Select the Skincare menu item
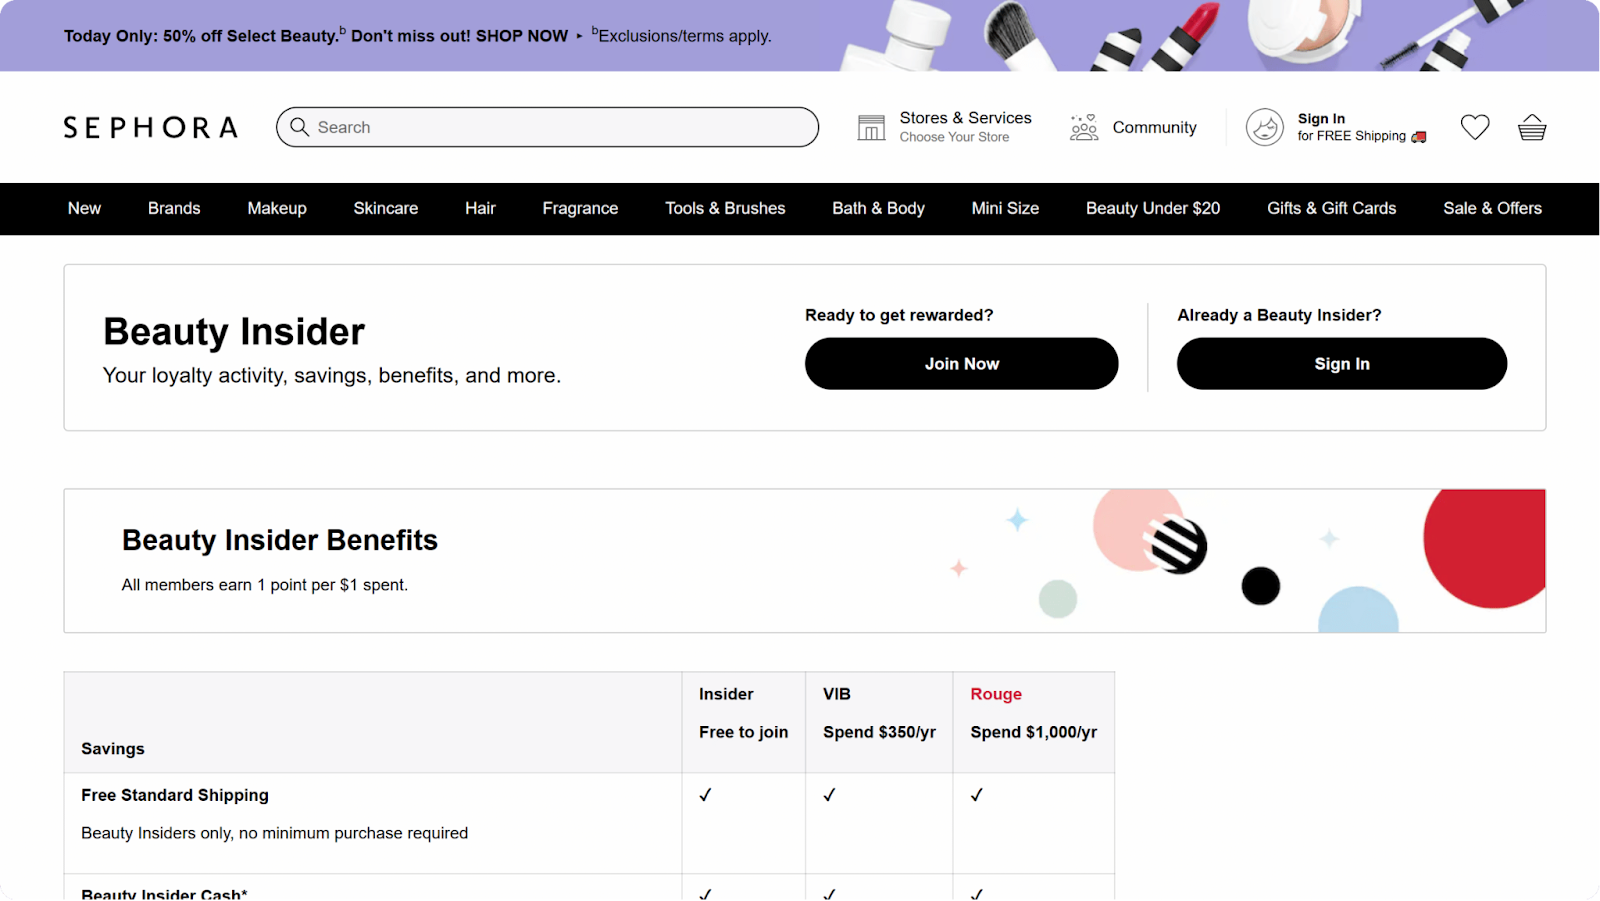 (386, 208)
